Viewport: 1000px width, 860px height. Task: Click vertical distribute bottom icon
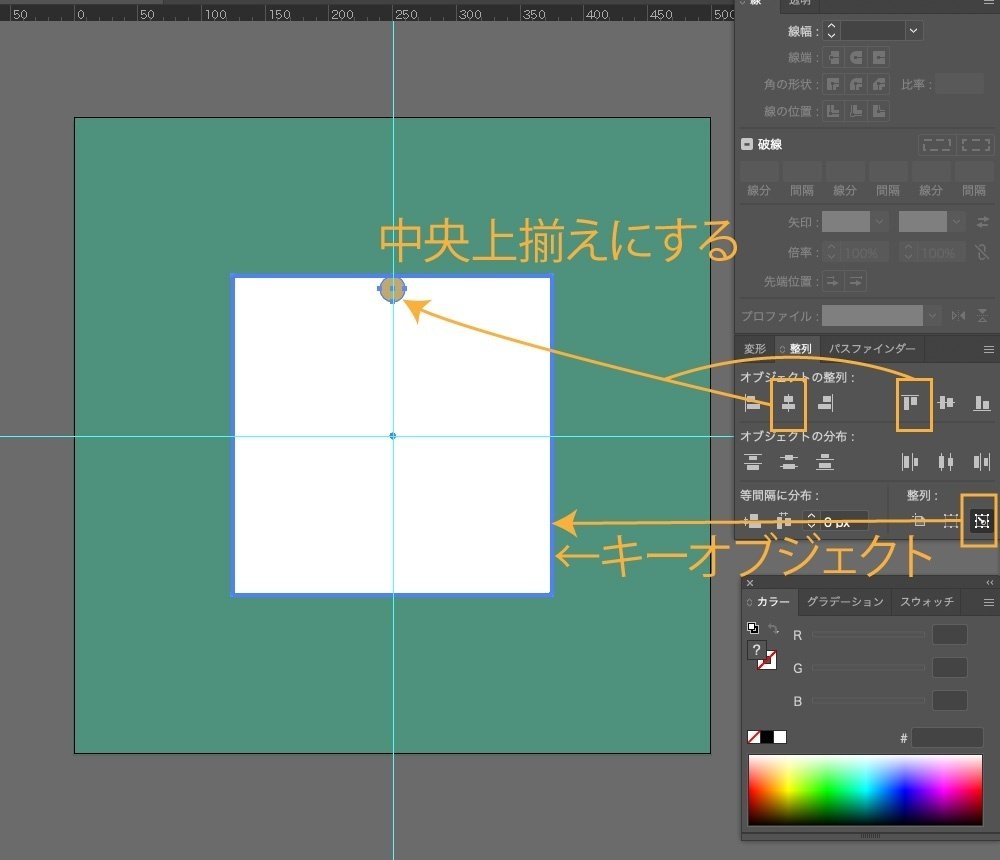[825, 461]
